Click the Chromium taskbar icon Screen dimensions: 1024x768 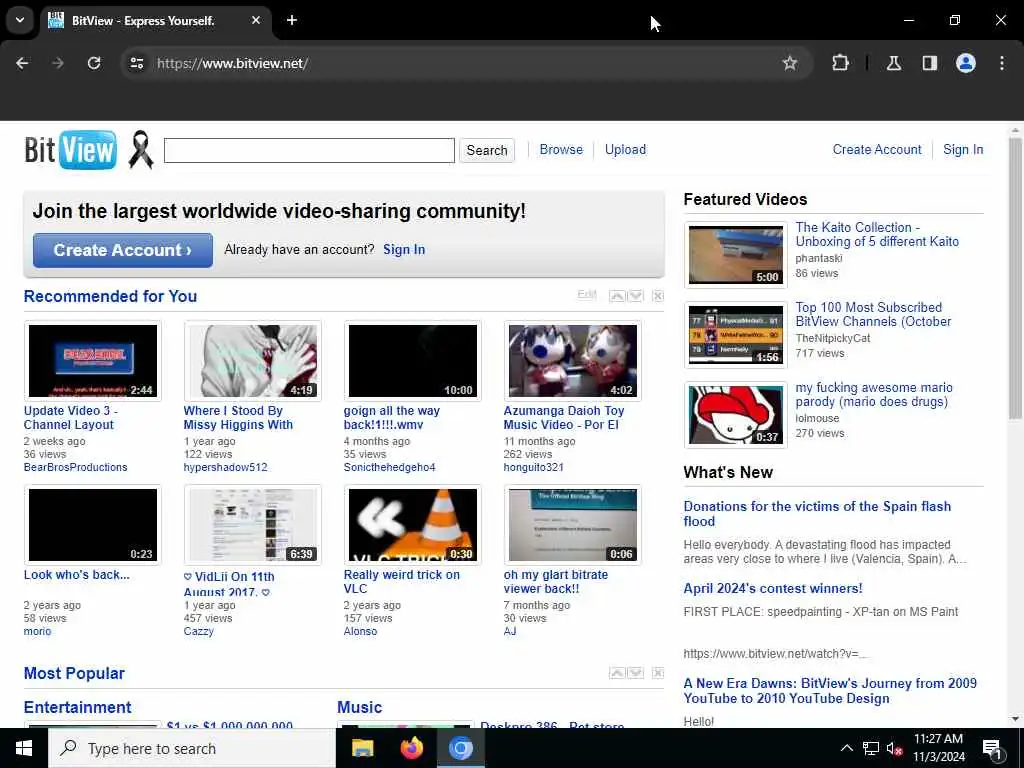click(460, 748)
